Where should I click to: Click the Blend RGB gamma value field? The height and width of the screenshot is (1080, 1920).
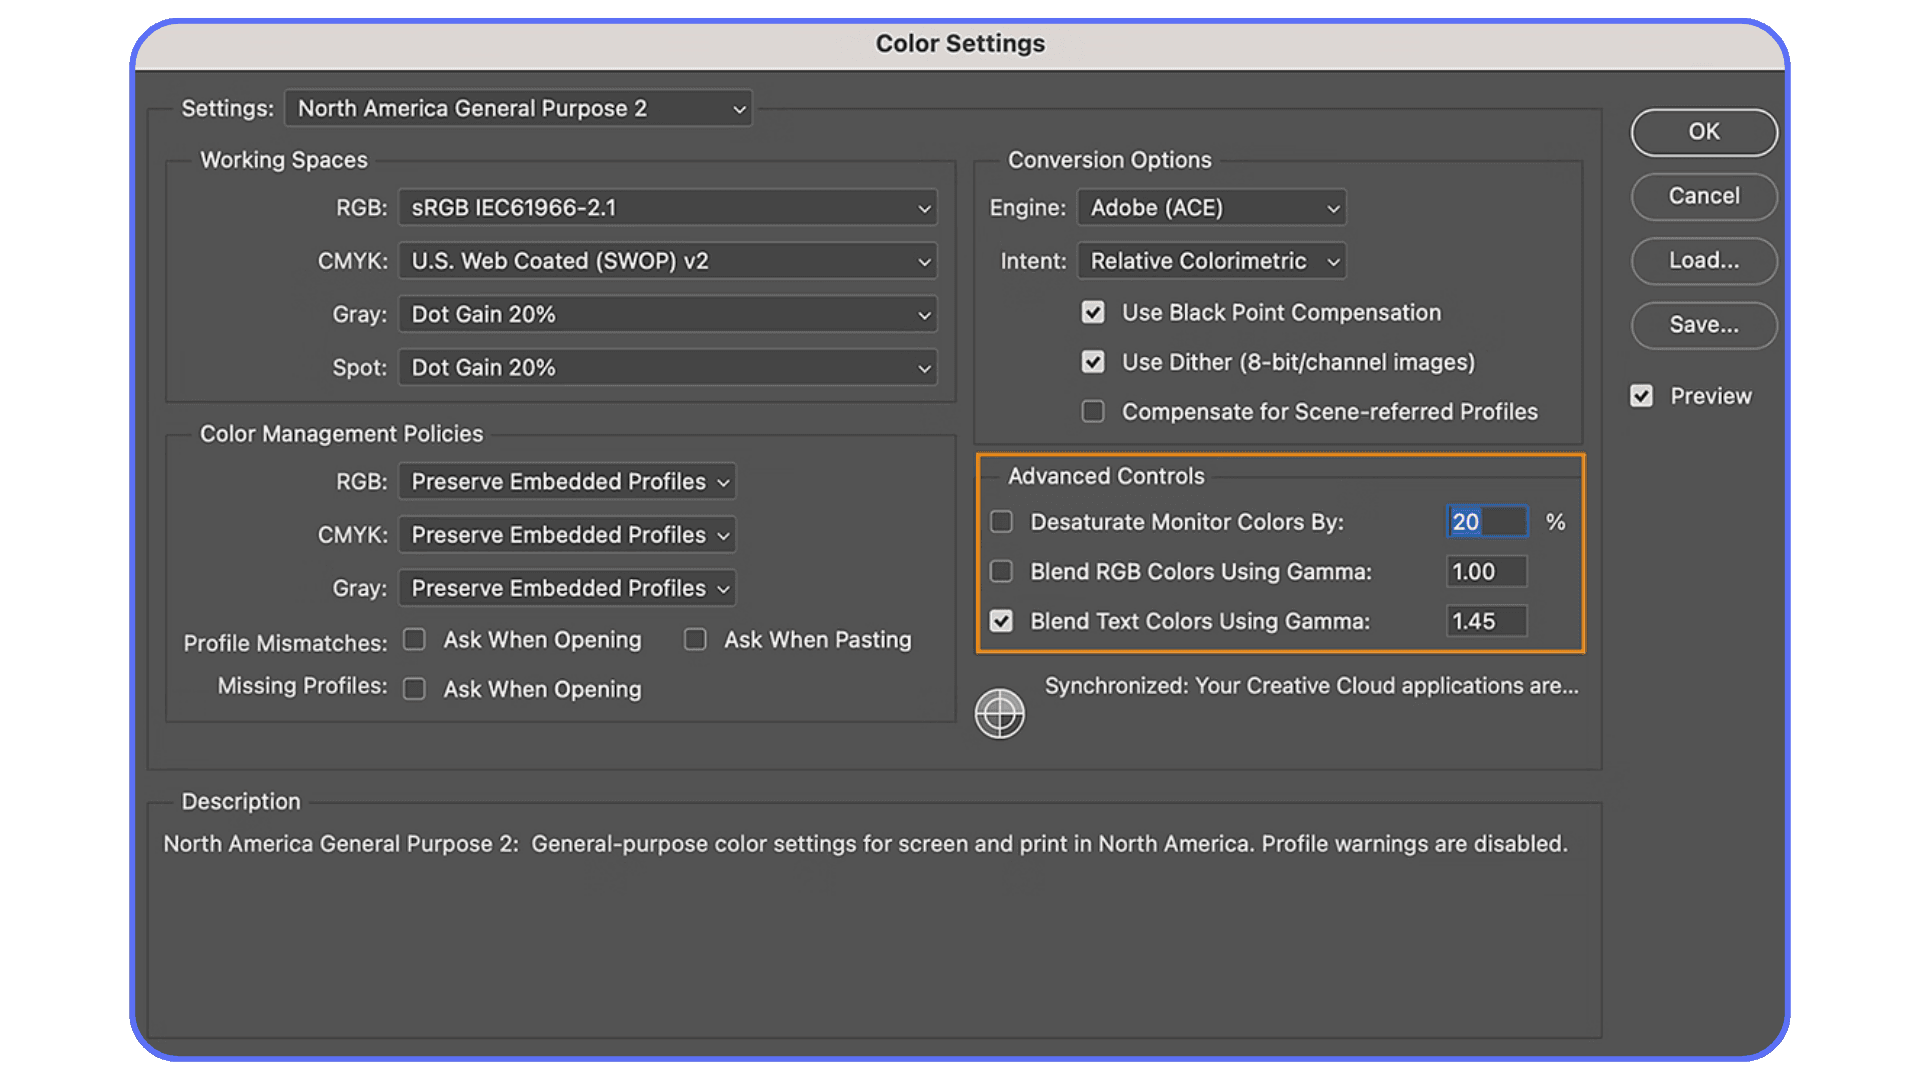point(1487,571)
